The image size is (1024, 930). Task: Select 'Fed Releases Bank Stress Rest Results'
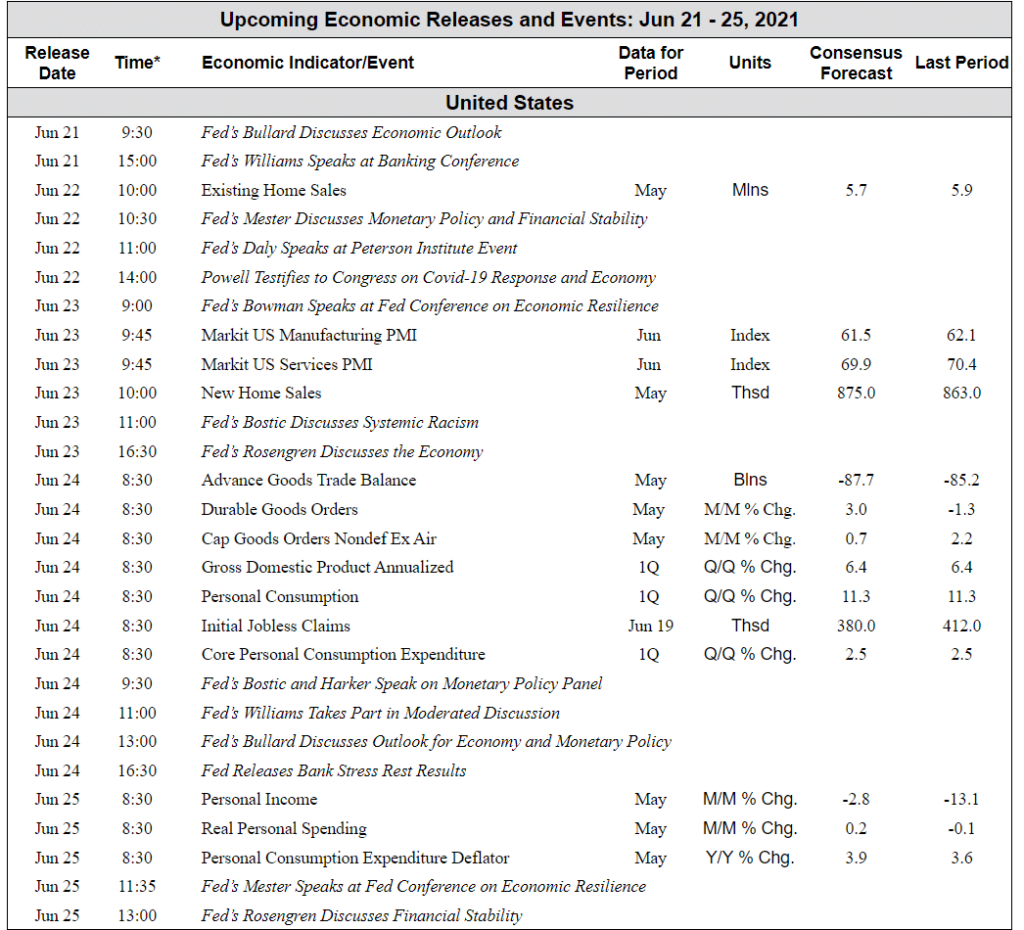click(x=334, y=771)
